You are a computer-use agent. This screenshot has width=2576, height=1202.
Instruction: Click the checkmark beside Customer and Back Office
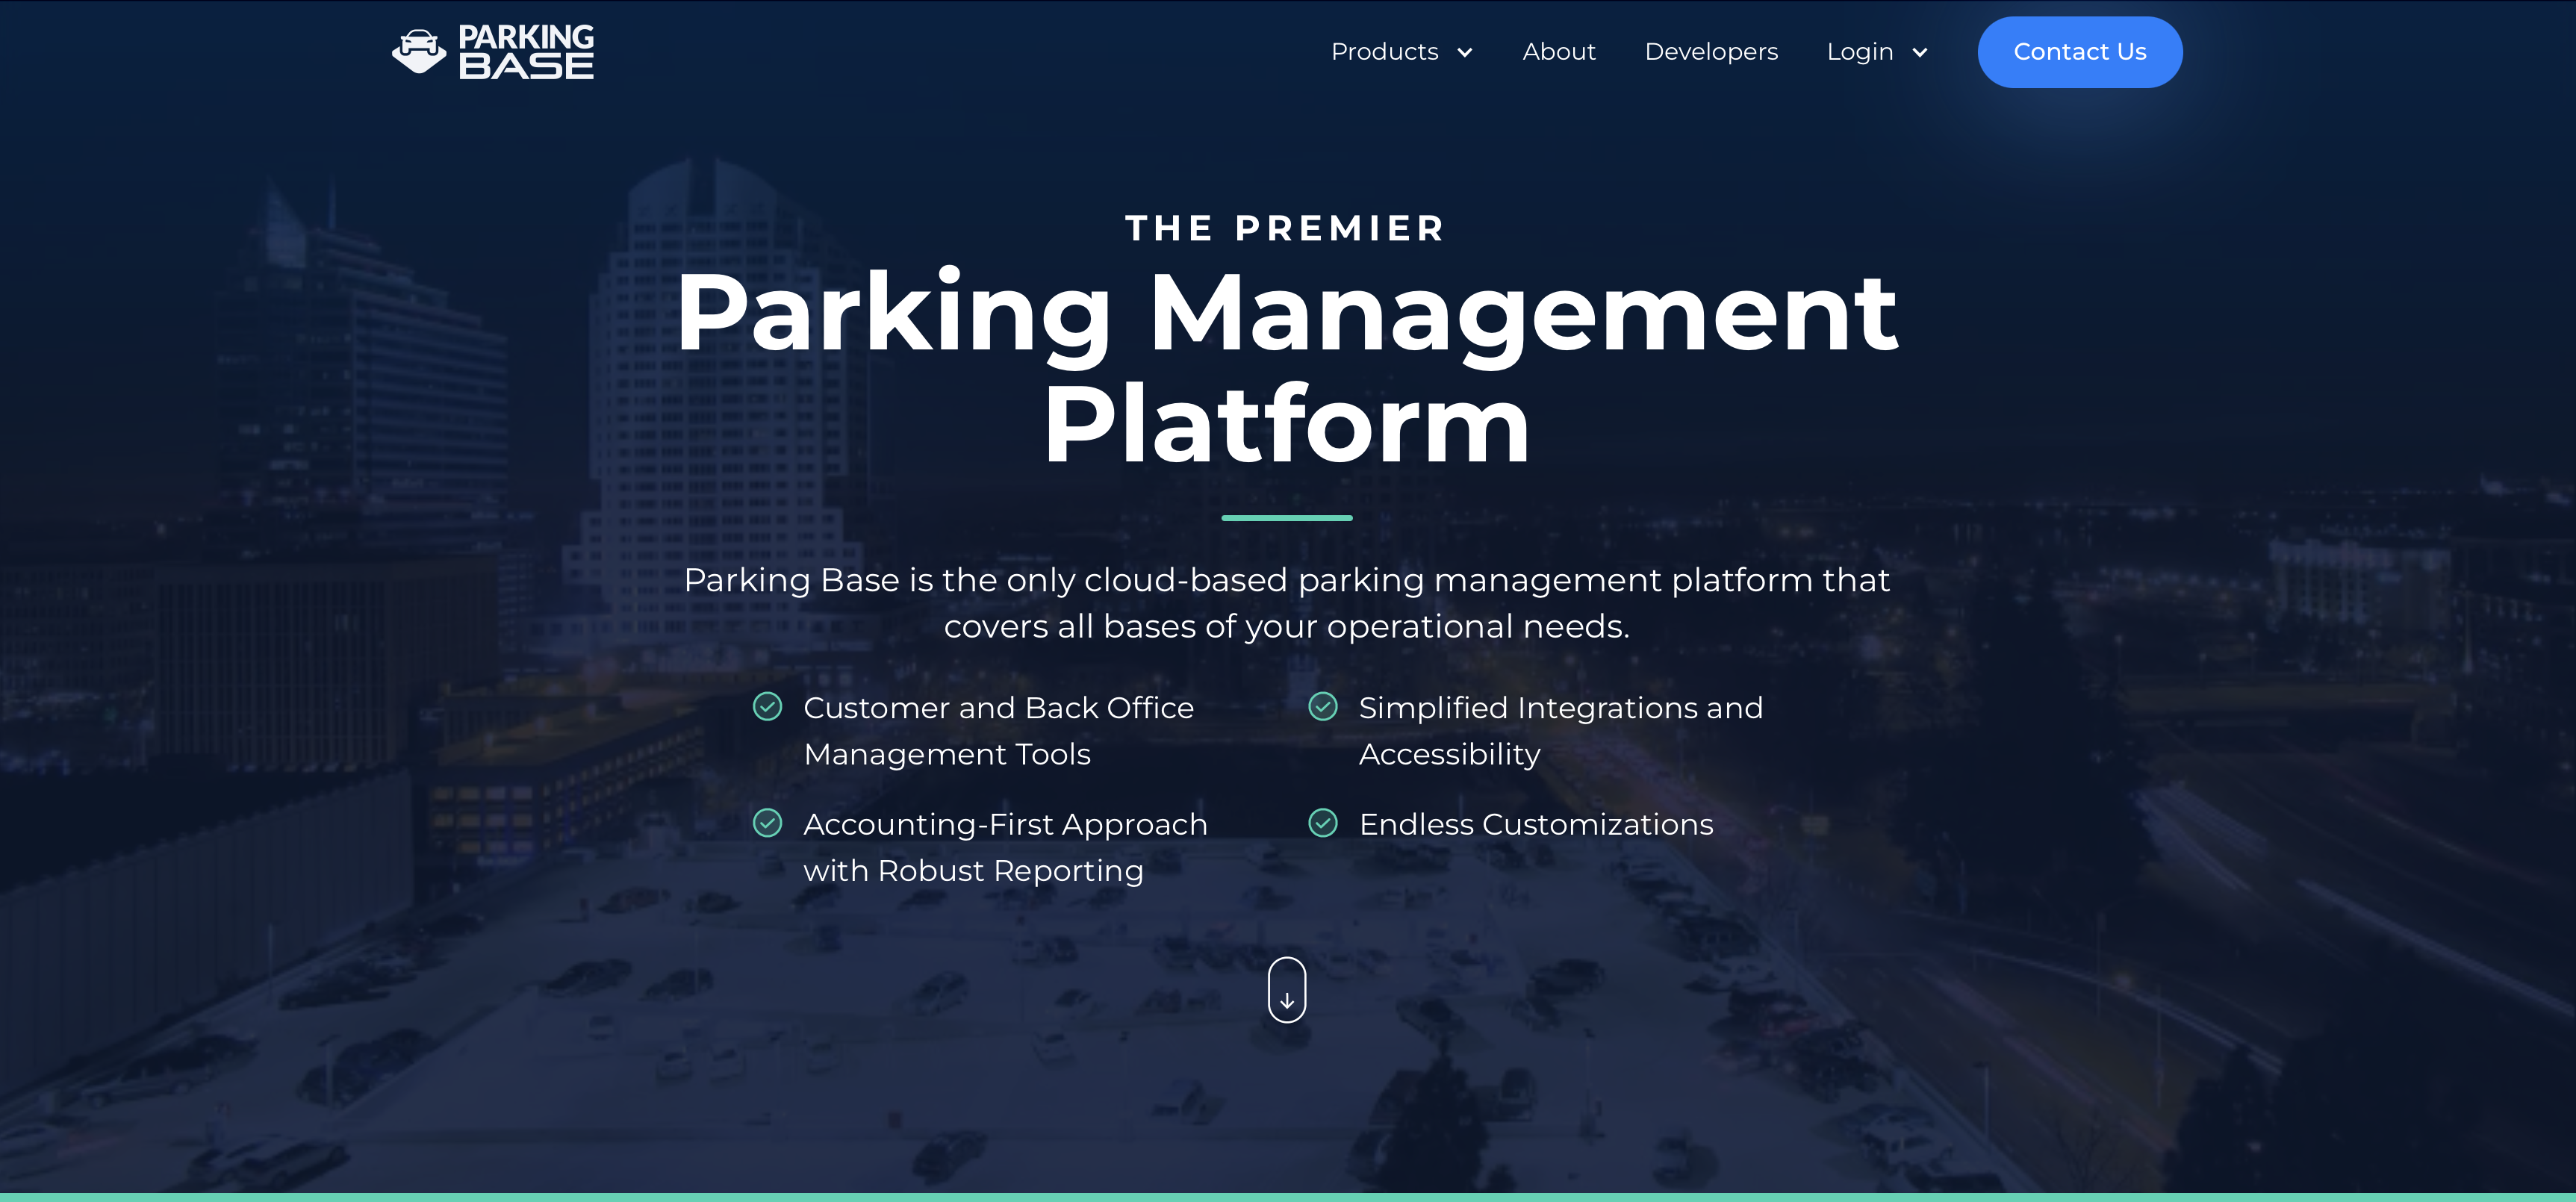(767, 707)
